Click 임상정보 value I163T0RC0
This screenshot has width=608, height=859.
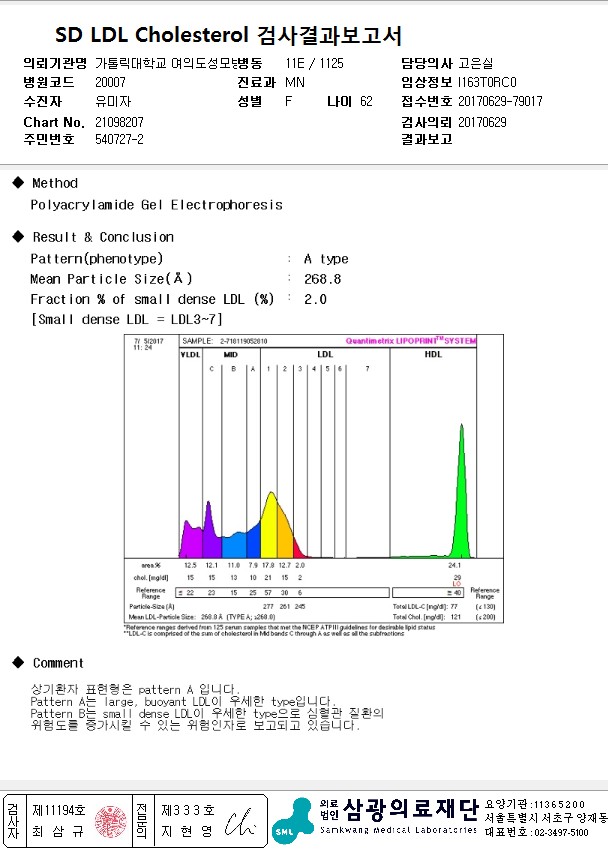487,82
